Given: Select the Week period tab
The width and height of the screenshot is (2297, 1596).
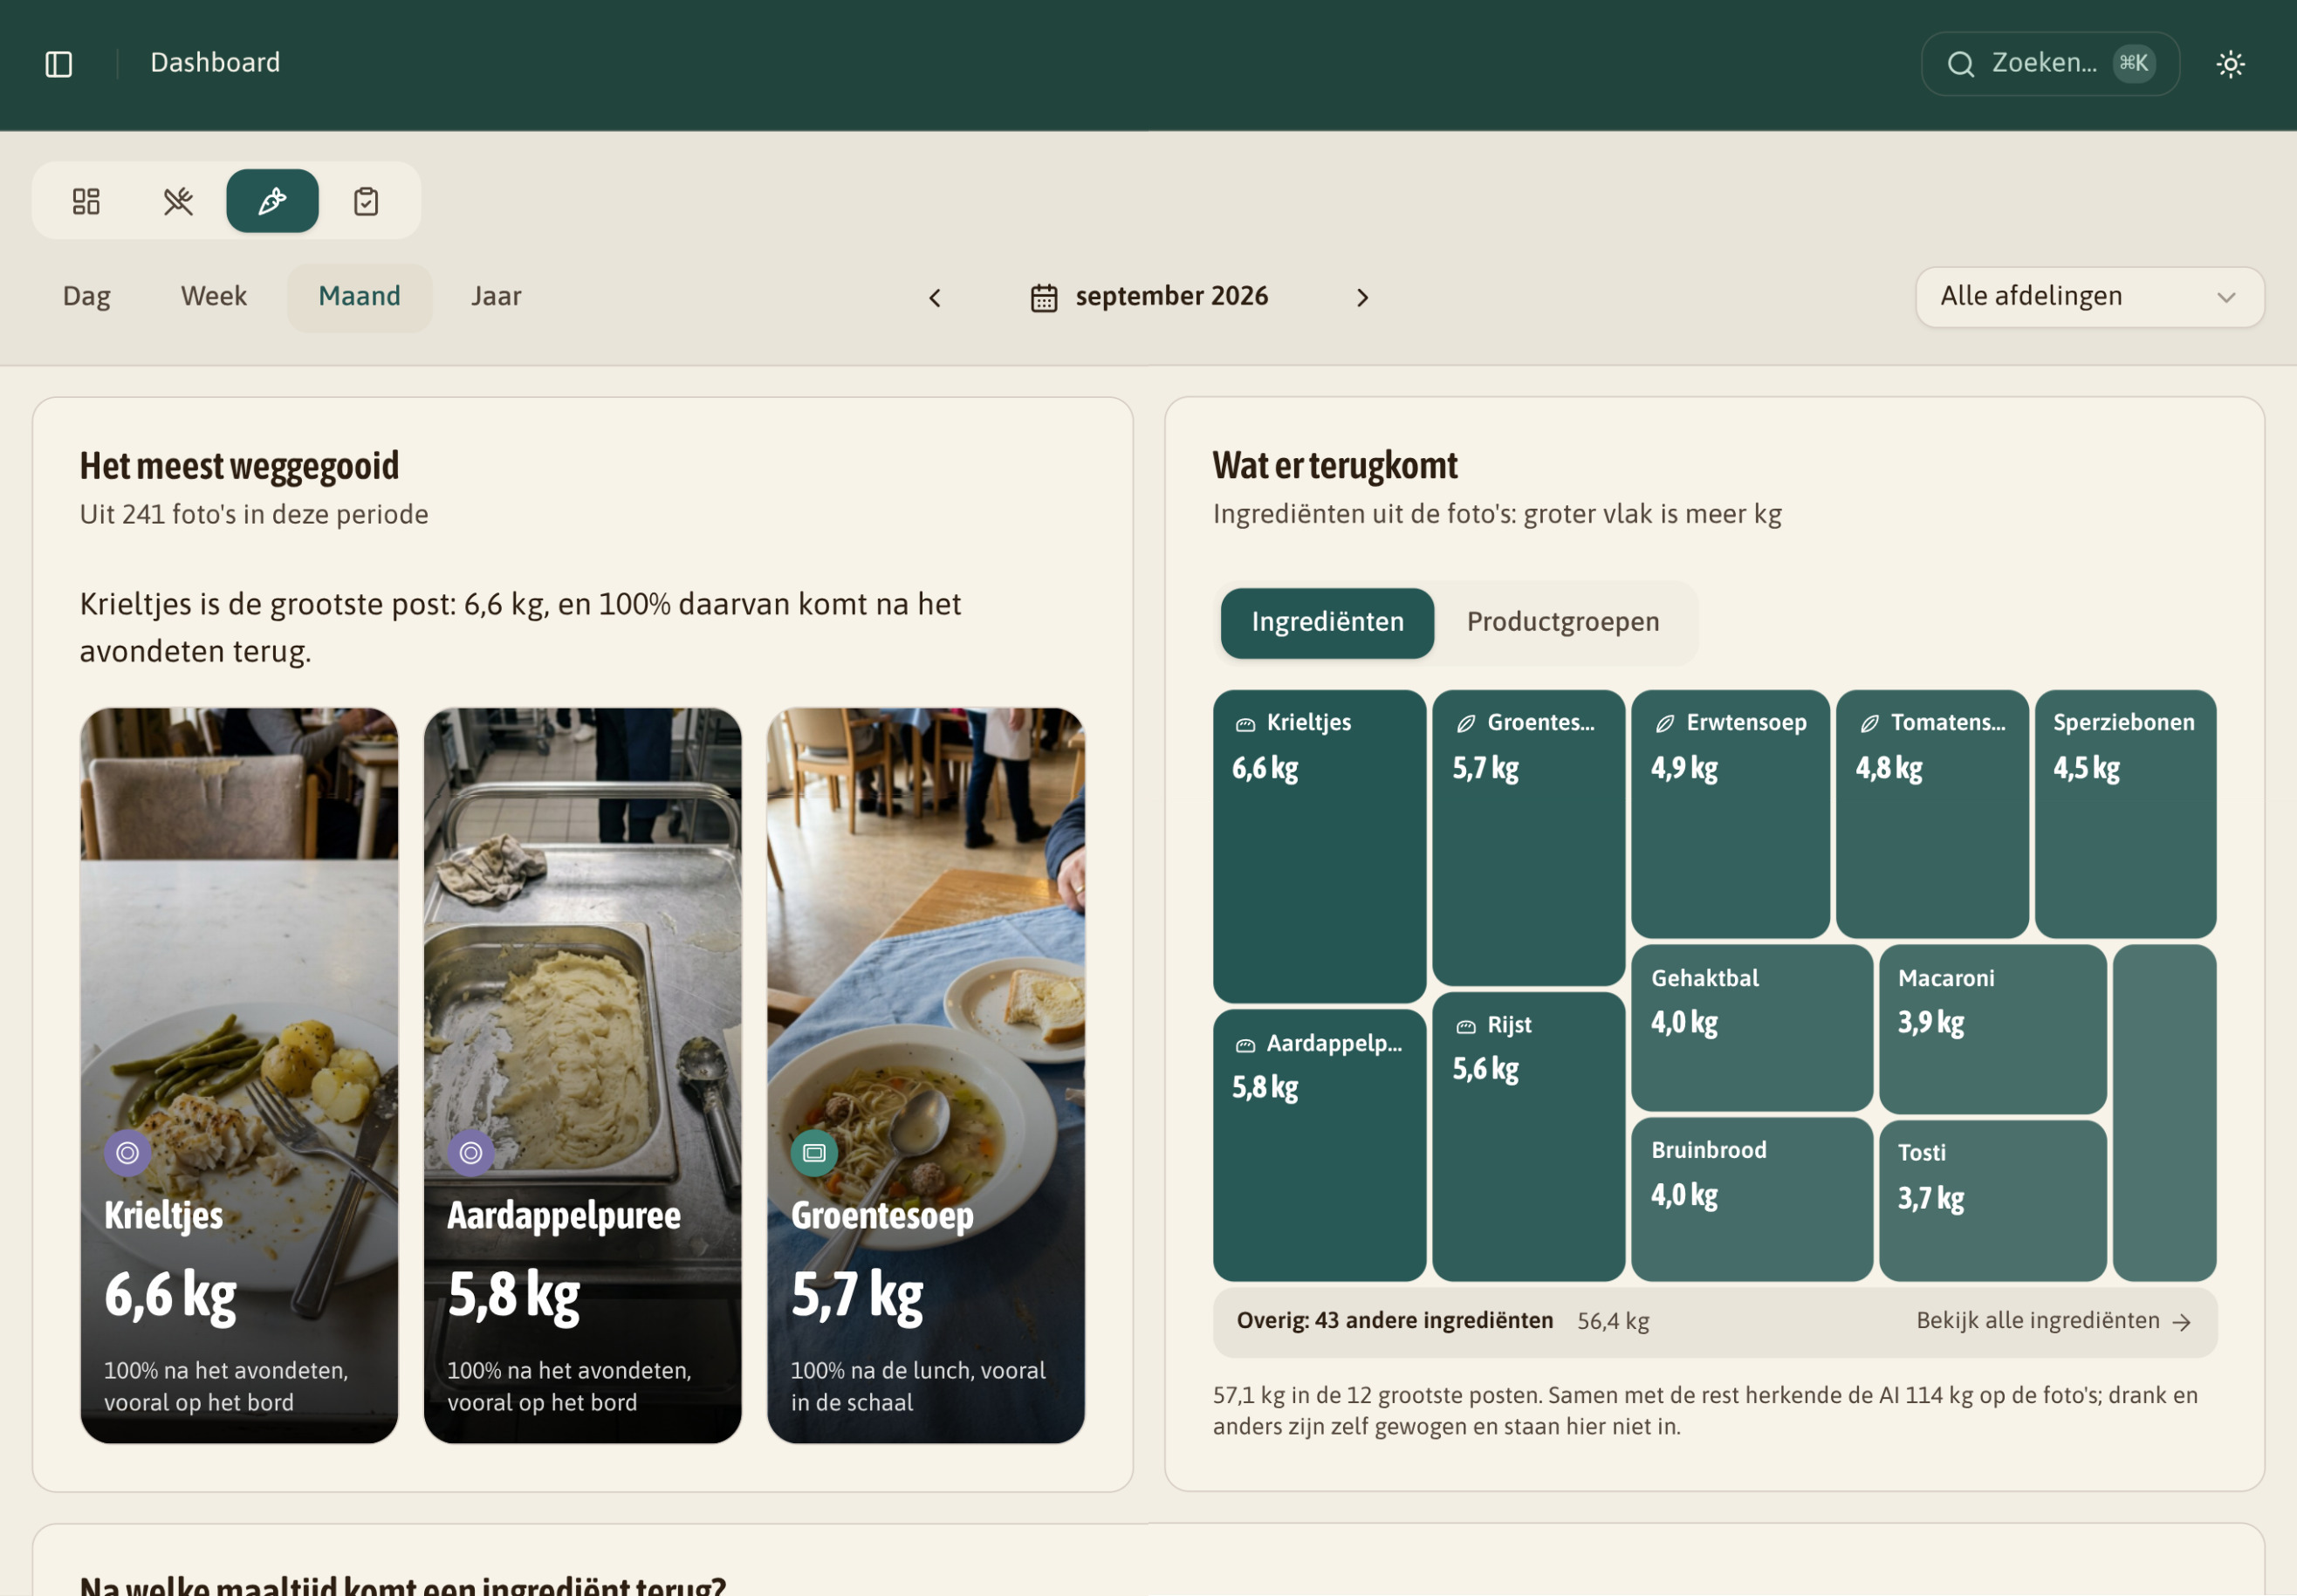Looking at the screenshot, I should pos(214,297).
